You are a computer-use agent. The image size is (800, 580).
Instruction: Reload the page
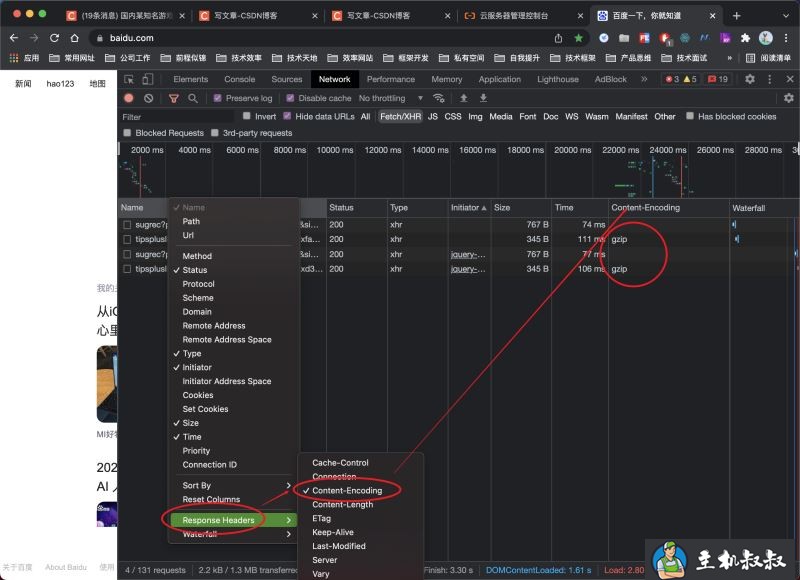(x=54, y=38)
